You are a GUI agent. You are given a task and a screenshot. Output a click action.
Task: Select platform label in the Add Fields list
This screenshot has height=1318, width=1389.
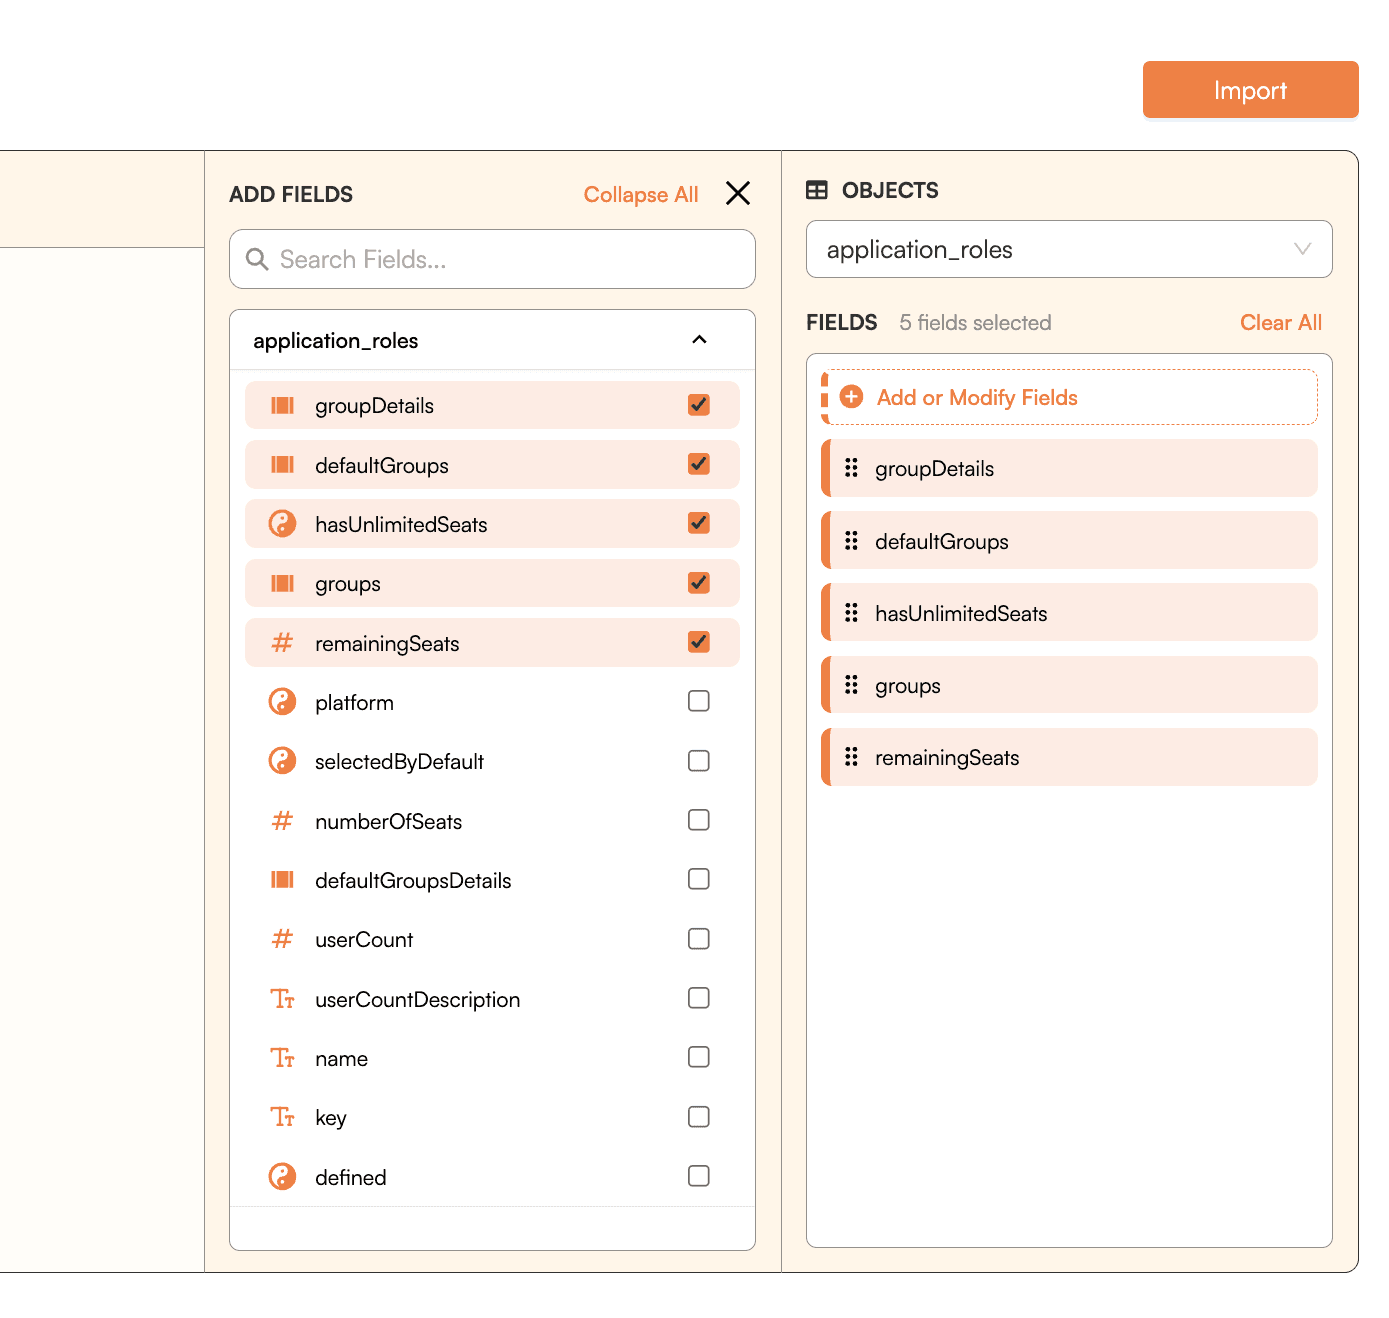pyautogui.click(x=354, y=703)
